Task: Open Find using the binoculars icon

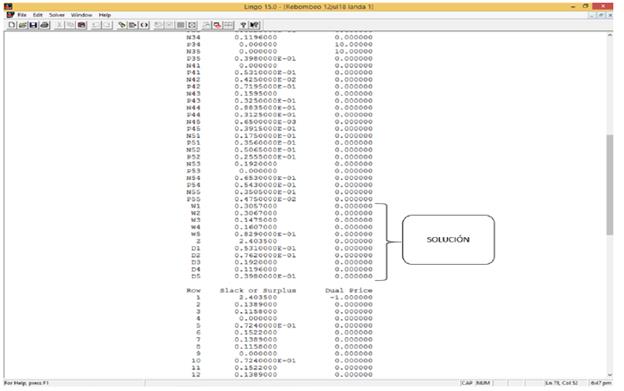Action: tap(122, 25)
